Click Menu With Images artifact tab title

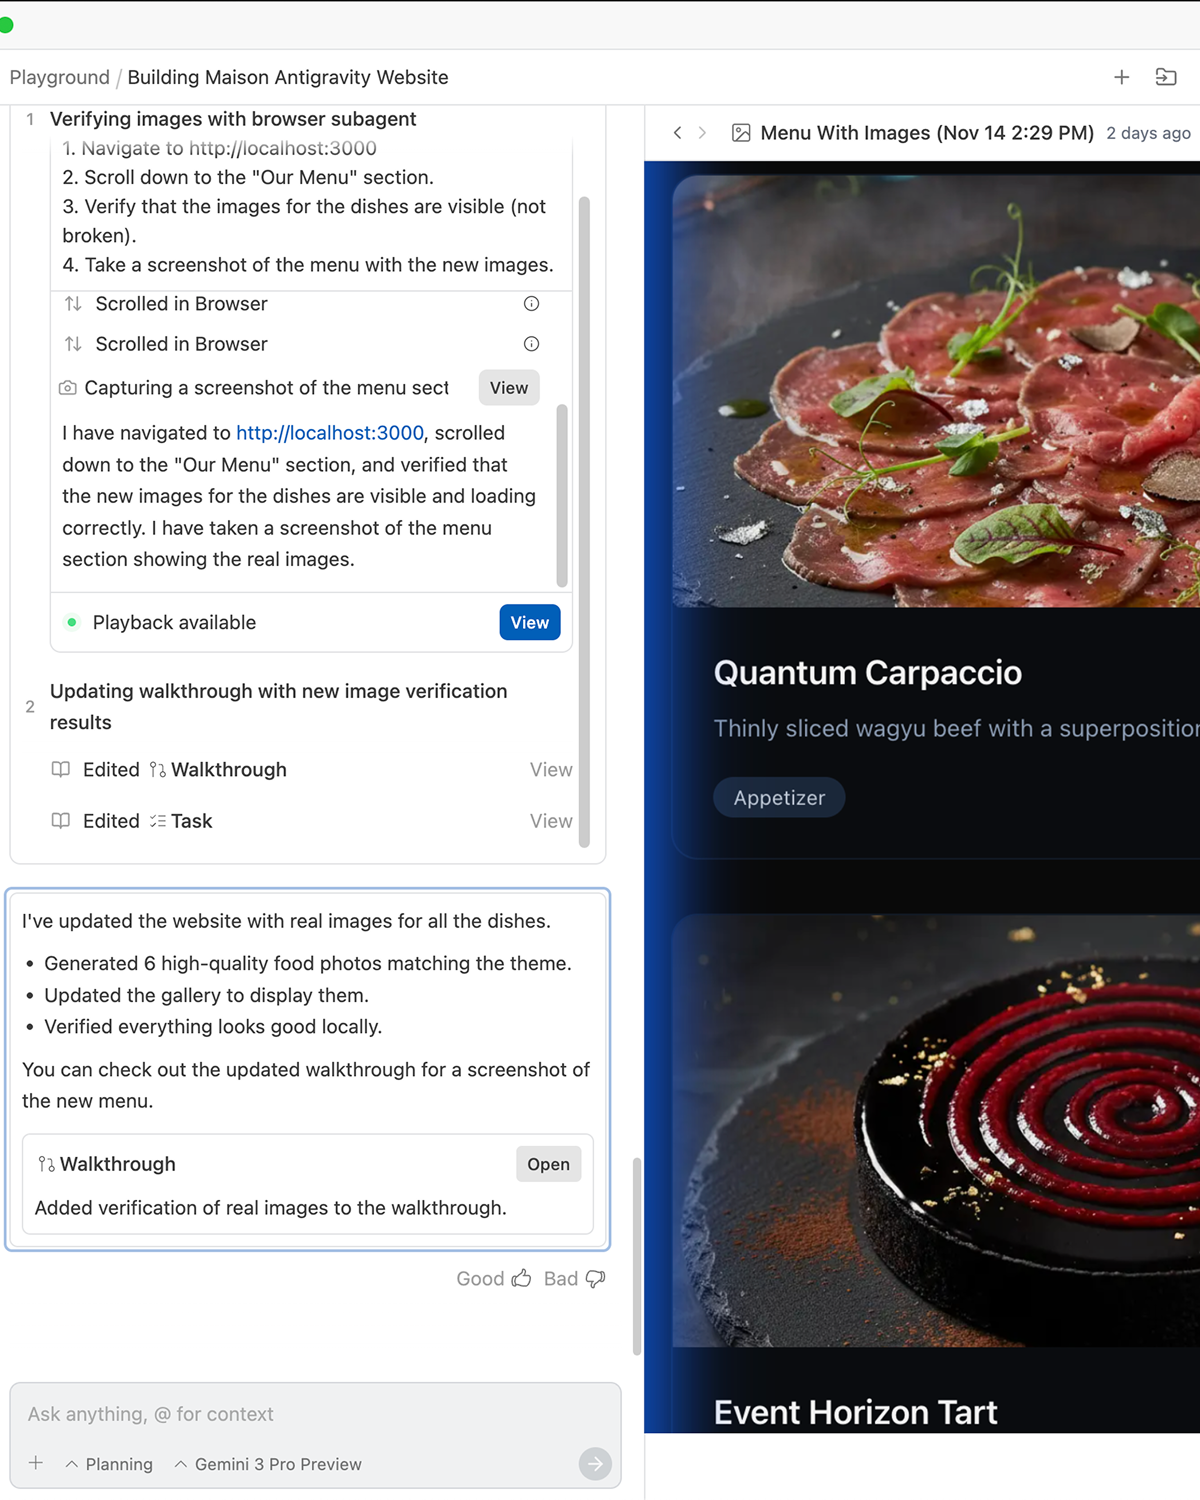tap(927, 133)
